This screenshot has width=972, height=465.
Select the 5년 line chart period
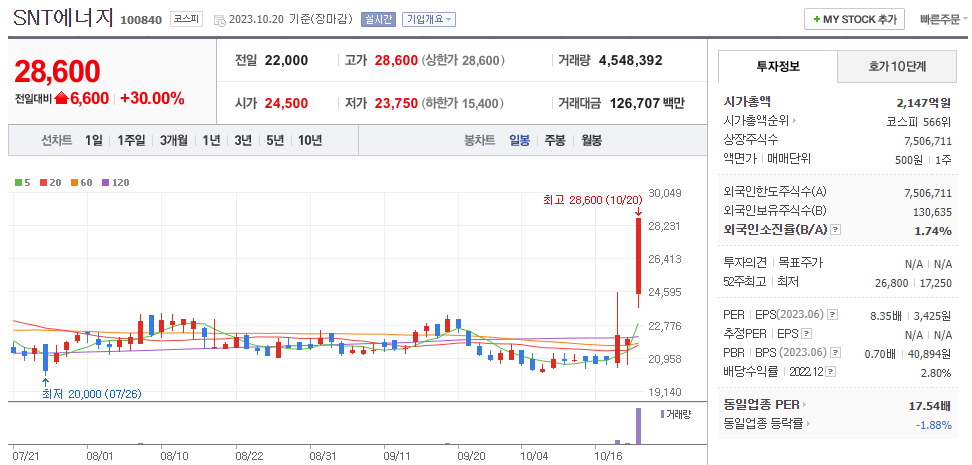(x=275, y=140)
